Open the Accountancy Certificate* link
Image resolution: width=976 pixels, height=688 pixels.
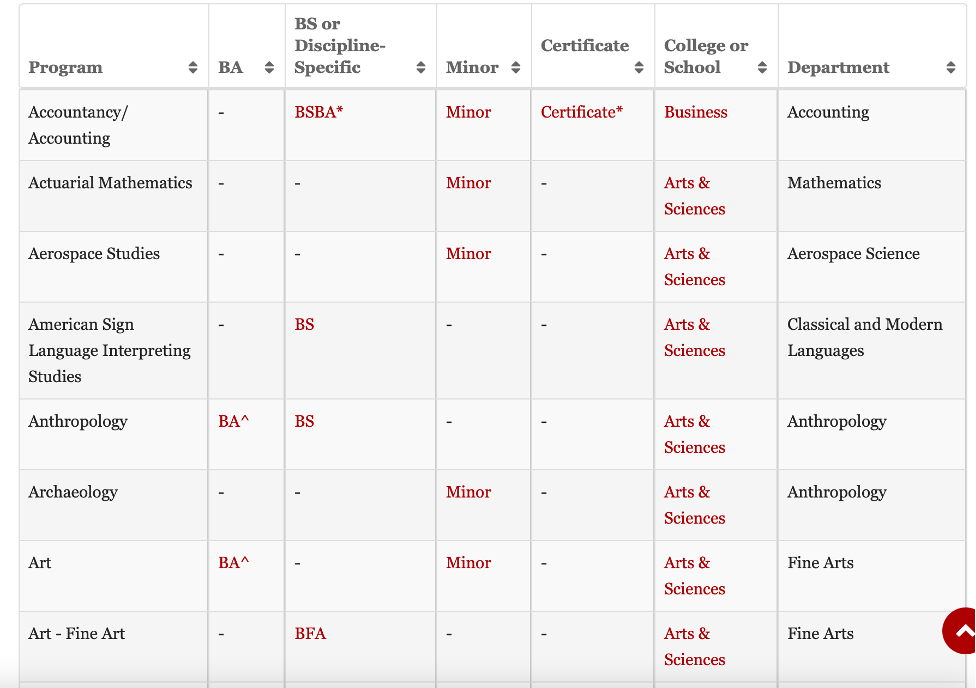click(x=581, y=112)
